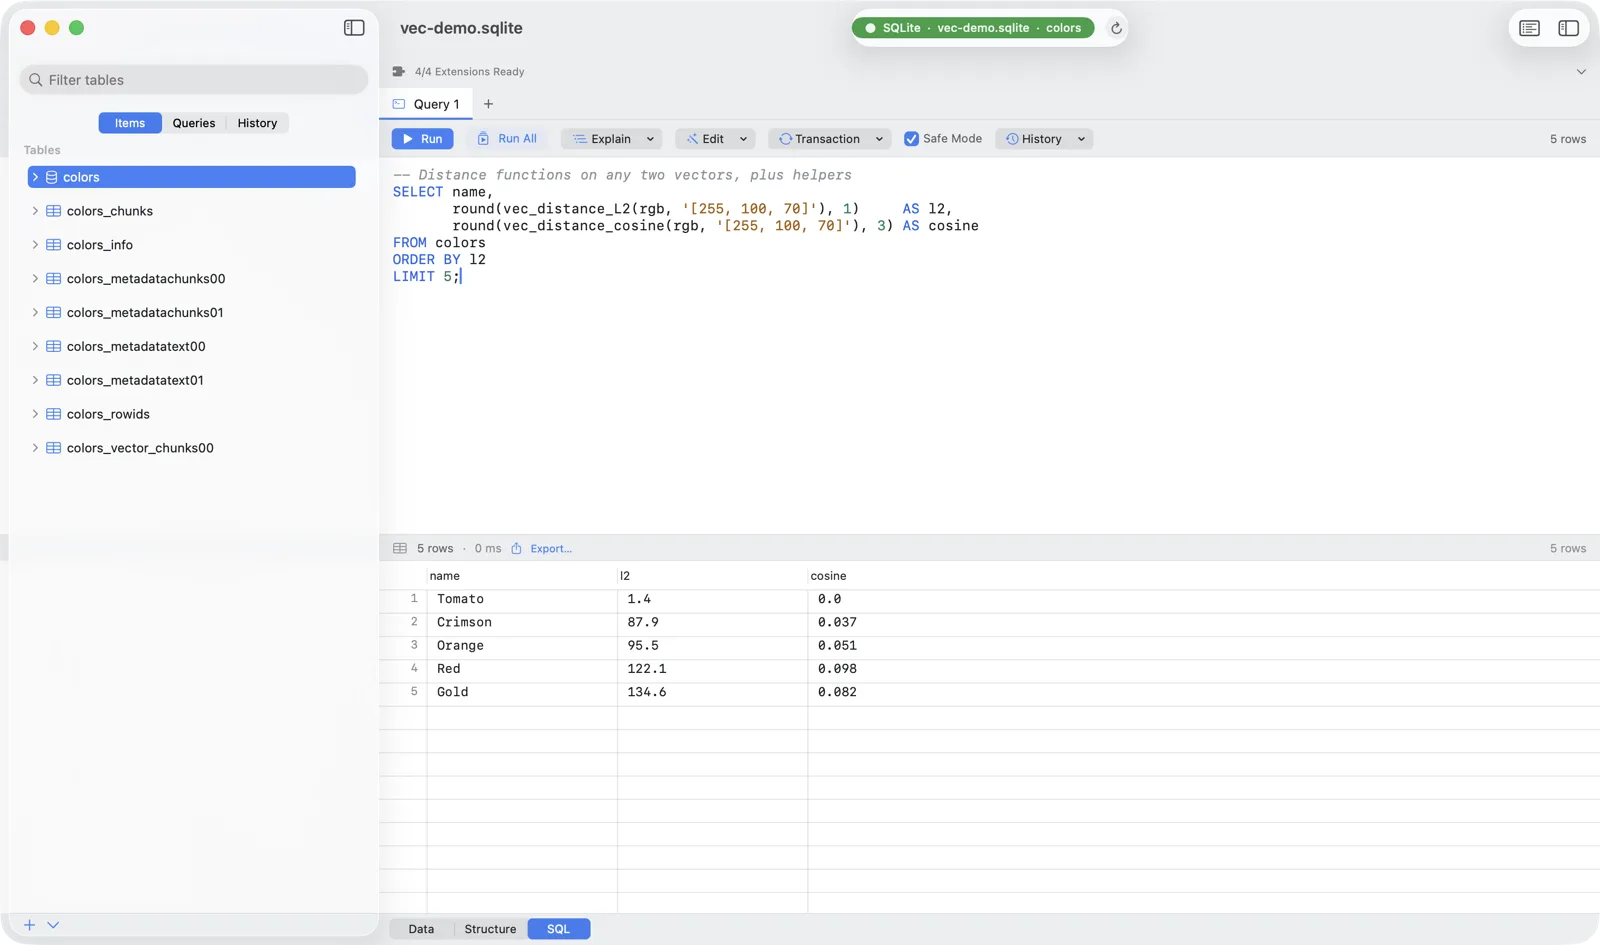Click the colors_rowids table icon
1600x945 pixels.
(x=54, y=414)
